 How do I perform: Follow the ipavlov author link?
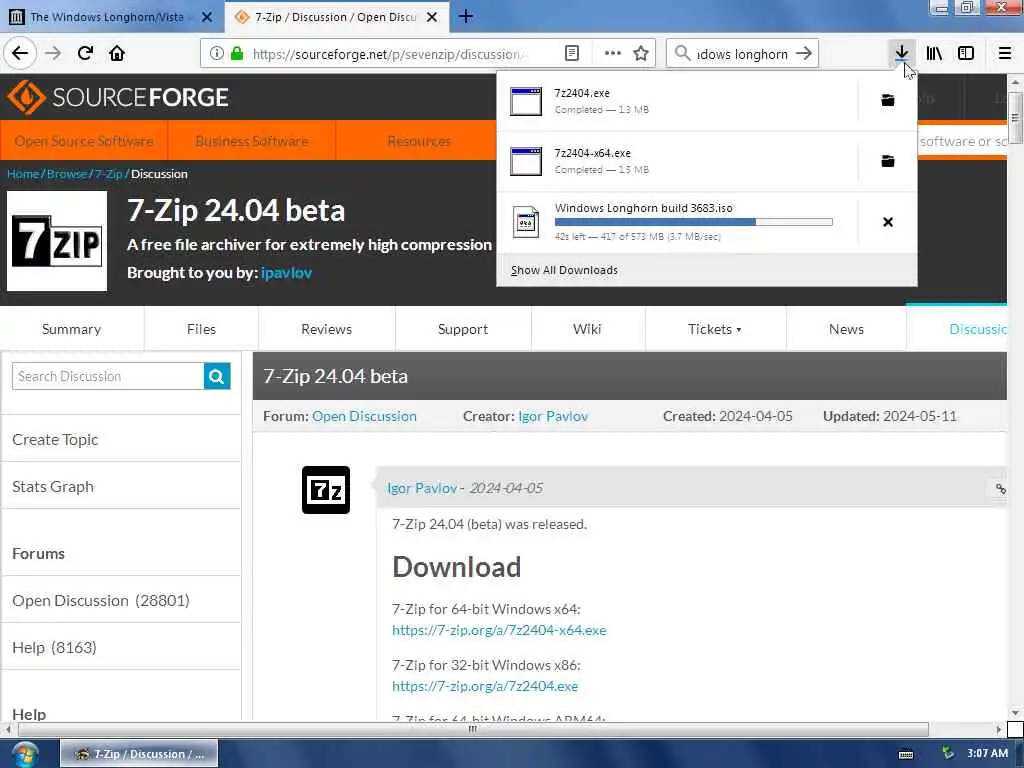pos(286,273)
